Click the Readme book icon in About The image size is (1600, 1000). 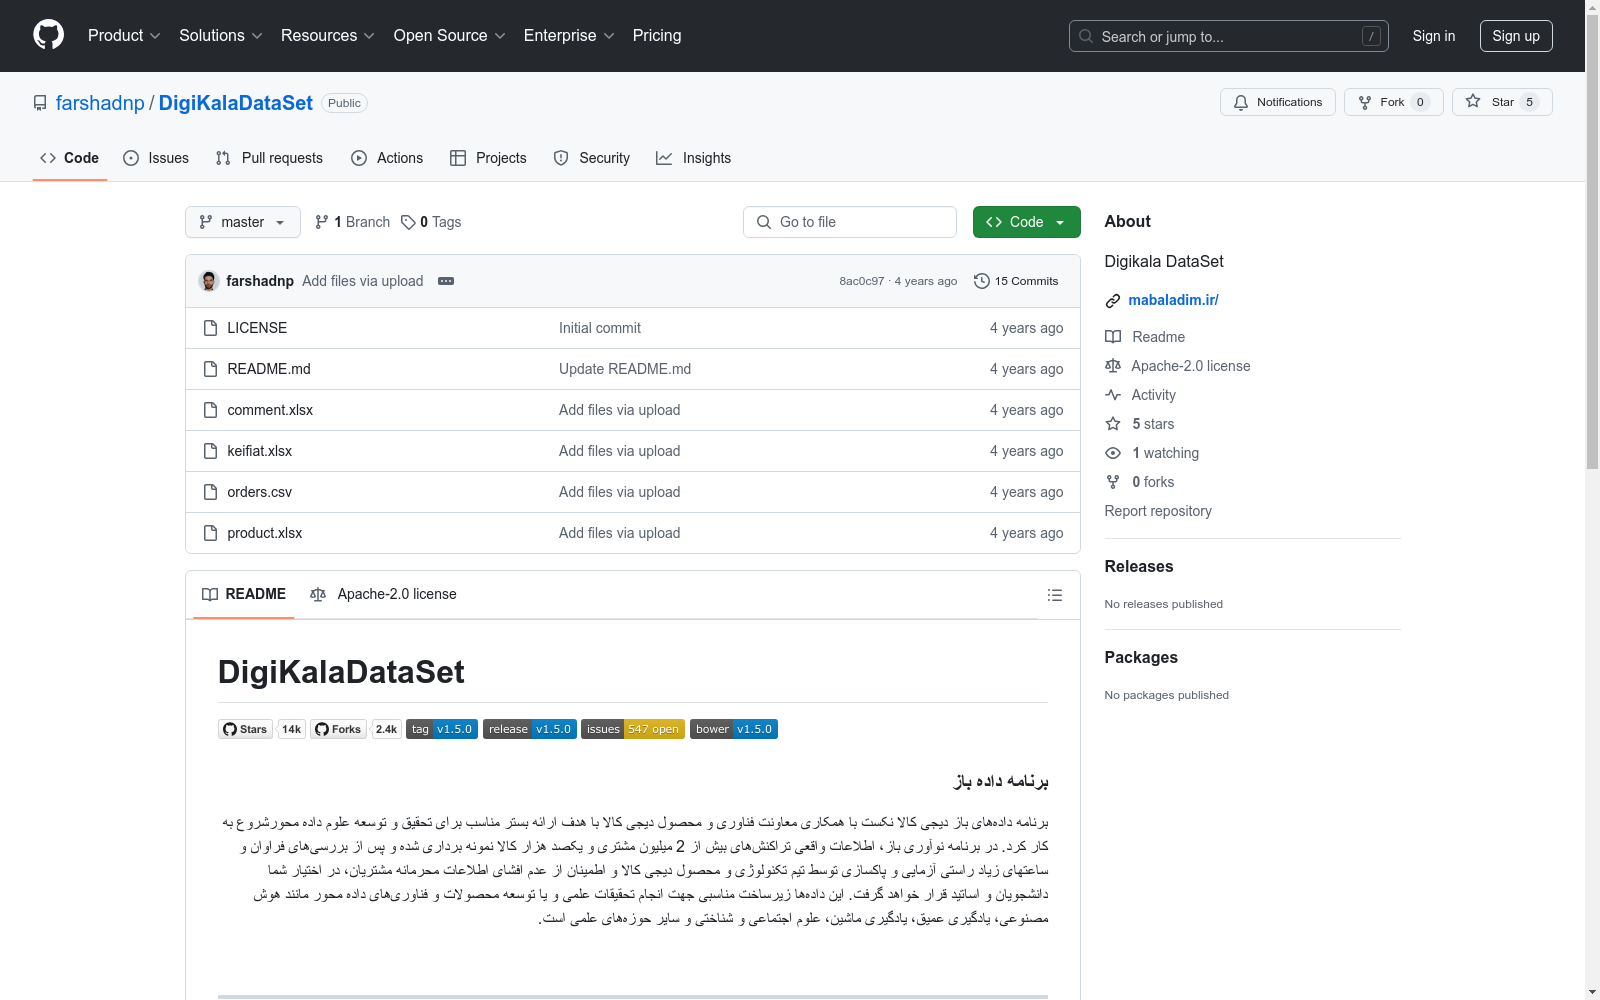coord(1113,337)
